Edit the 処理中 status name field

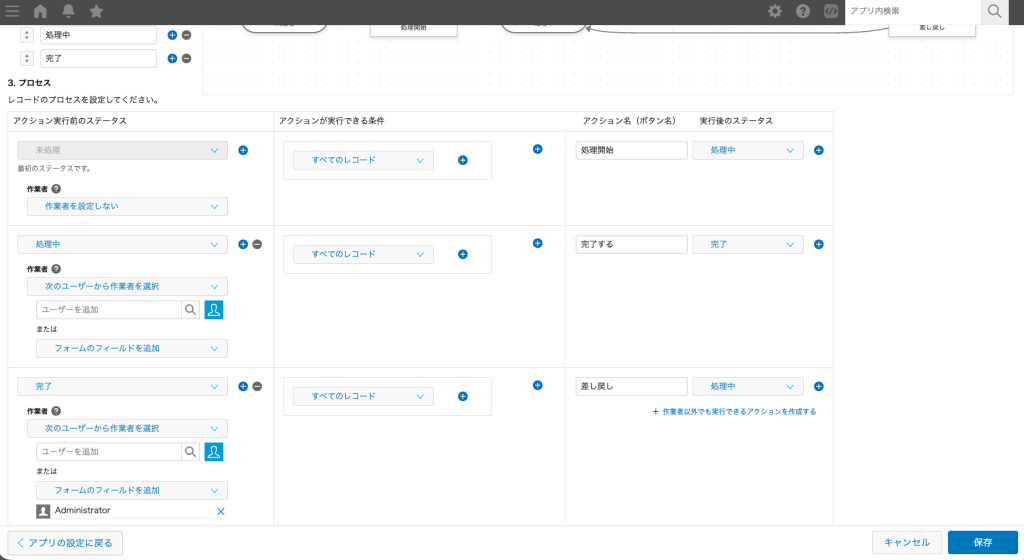pyautogui.click(x=99, y=35)
